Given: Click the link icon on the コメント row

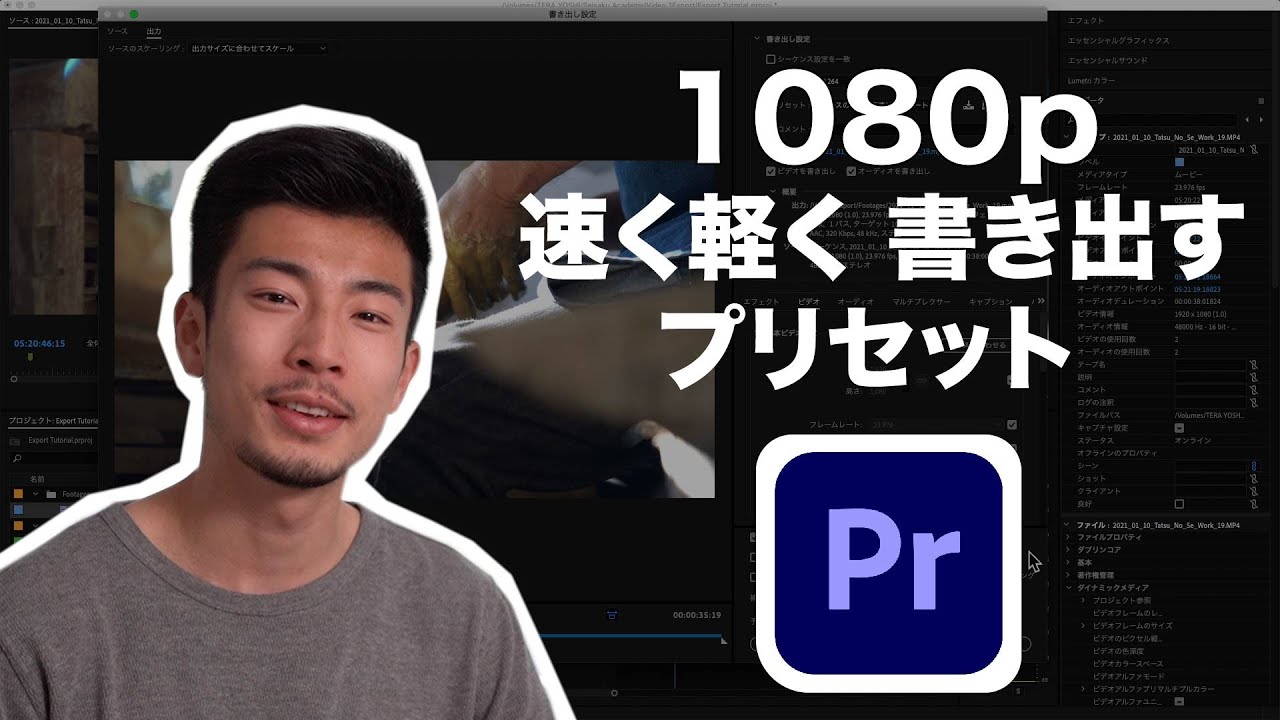Looking at the screenshot, I should click(1253, 390).
